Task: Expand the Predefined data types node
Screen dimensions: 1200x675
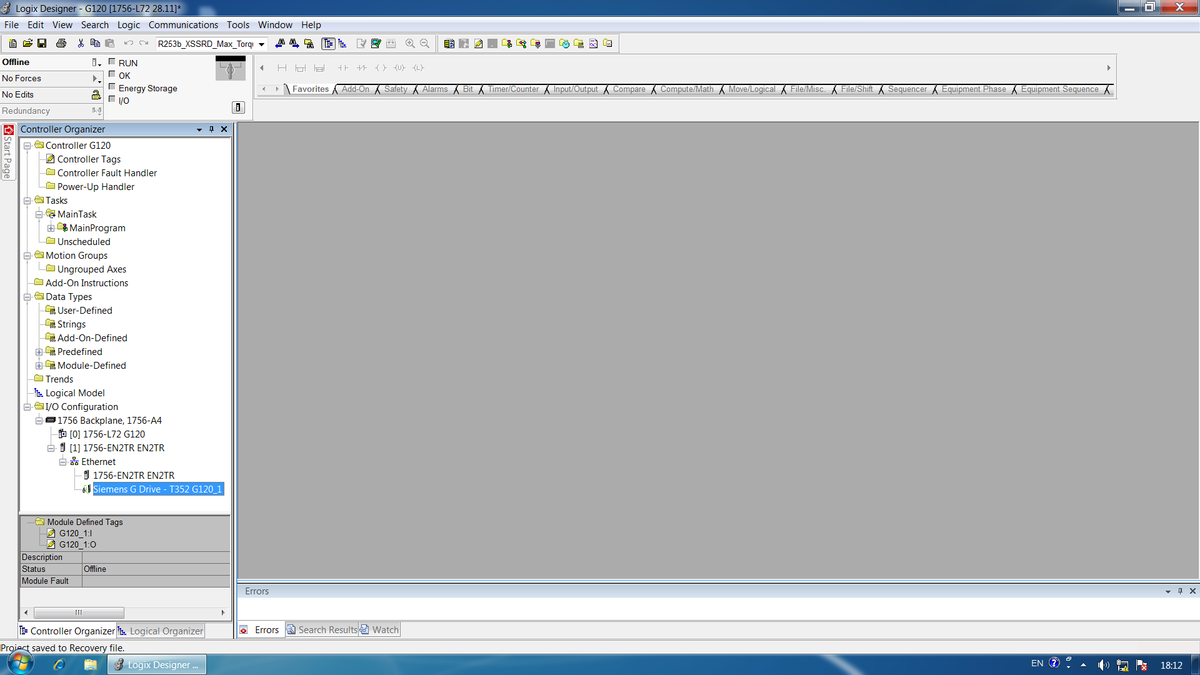Action: tap(39, 352)
